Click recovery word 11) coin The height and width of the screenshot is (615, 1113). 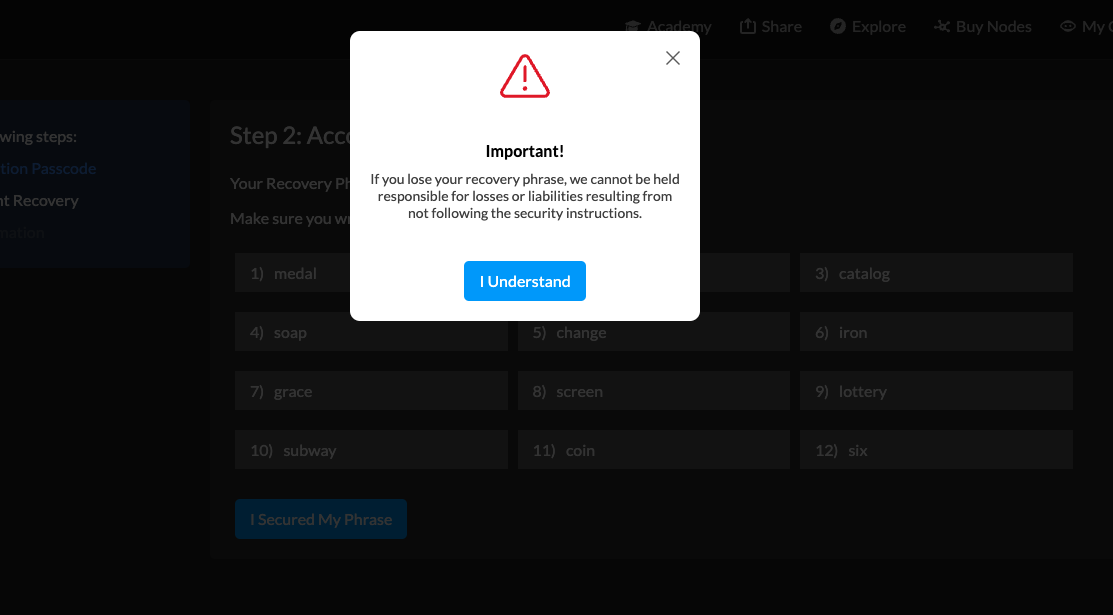(654, 450)
